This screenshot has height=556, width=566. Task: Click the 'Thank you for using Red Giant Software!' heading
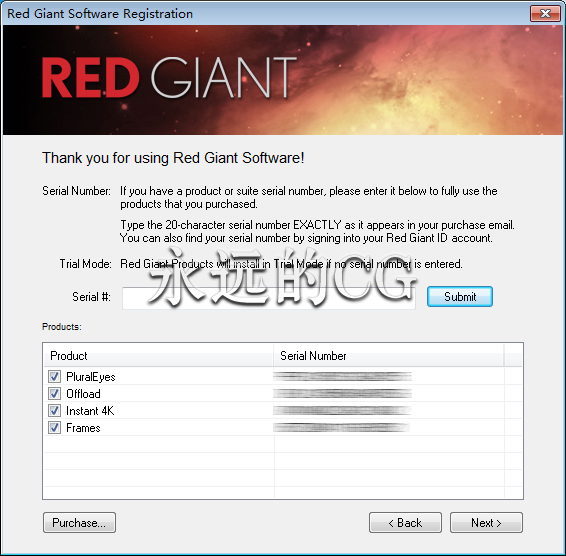coord(173,158)
